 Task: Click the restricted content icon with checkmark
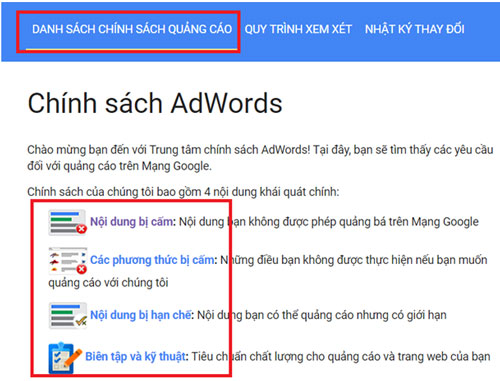68,315
